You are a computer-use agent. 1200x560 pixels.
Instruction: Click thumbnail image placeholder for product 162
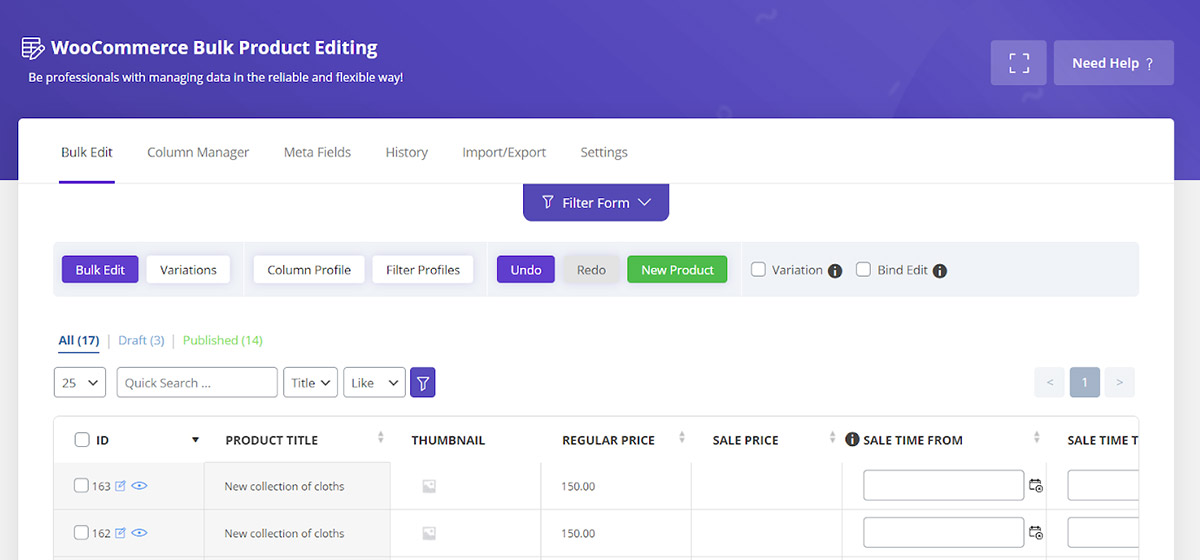point(429,533)
